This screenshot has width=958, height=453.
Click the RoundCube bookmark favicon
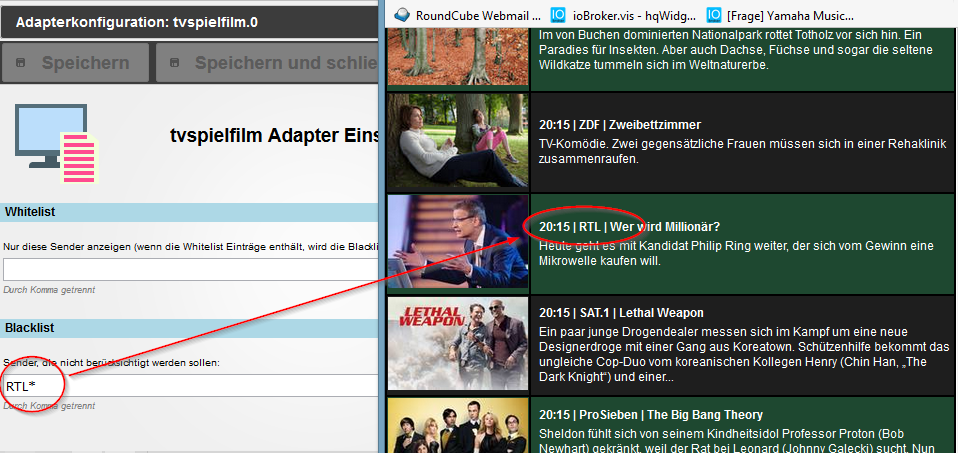pos(402,15)
